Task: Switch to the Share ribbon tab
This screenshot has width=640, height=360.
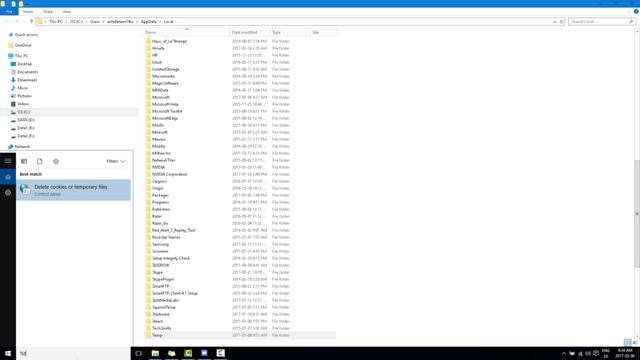Action: click(48, 12)
